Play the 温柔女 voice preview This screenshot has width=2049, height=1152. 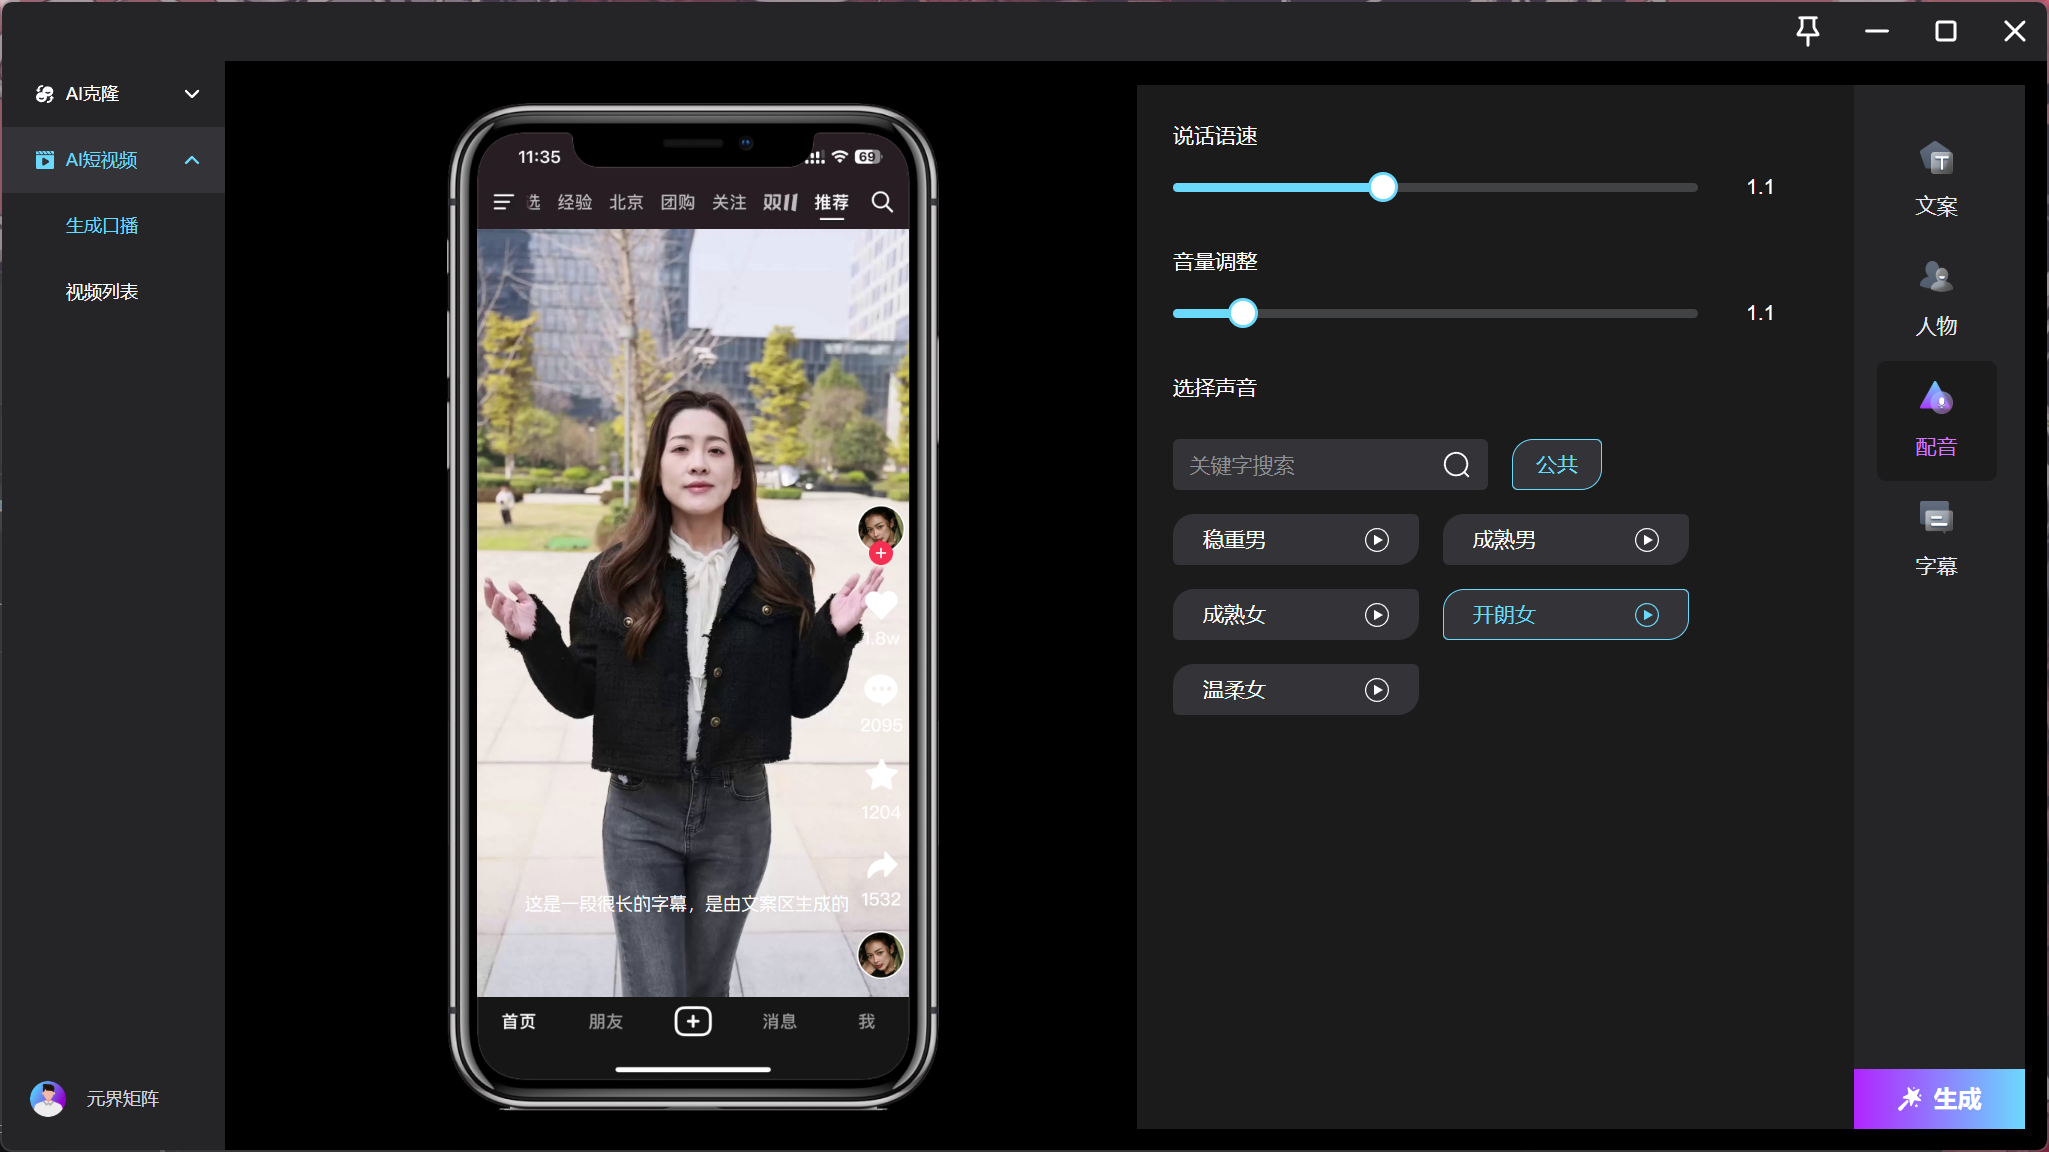coord(1376,690)
